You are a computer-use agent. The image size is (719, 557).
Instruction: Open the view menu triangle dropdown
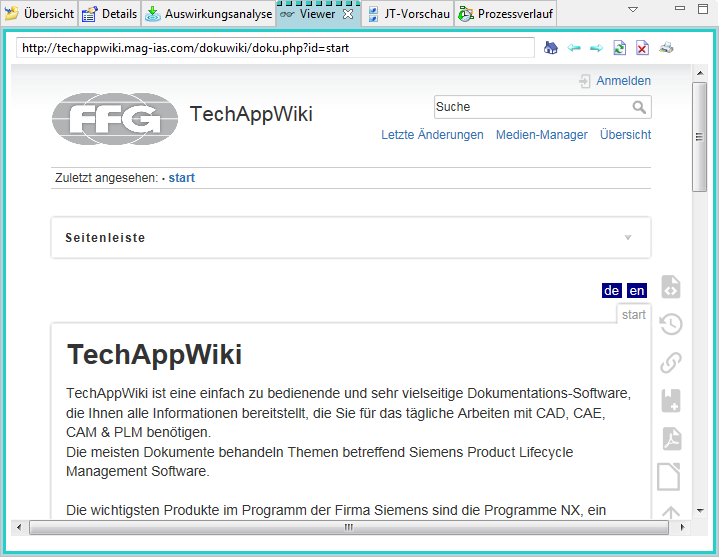pos(633,9)
